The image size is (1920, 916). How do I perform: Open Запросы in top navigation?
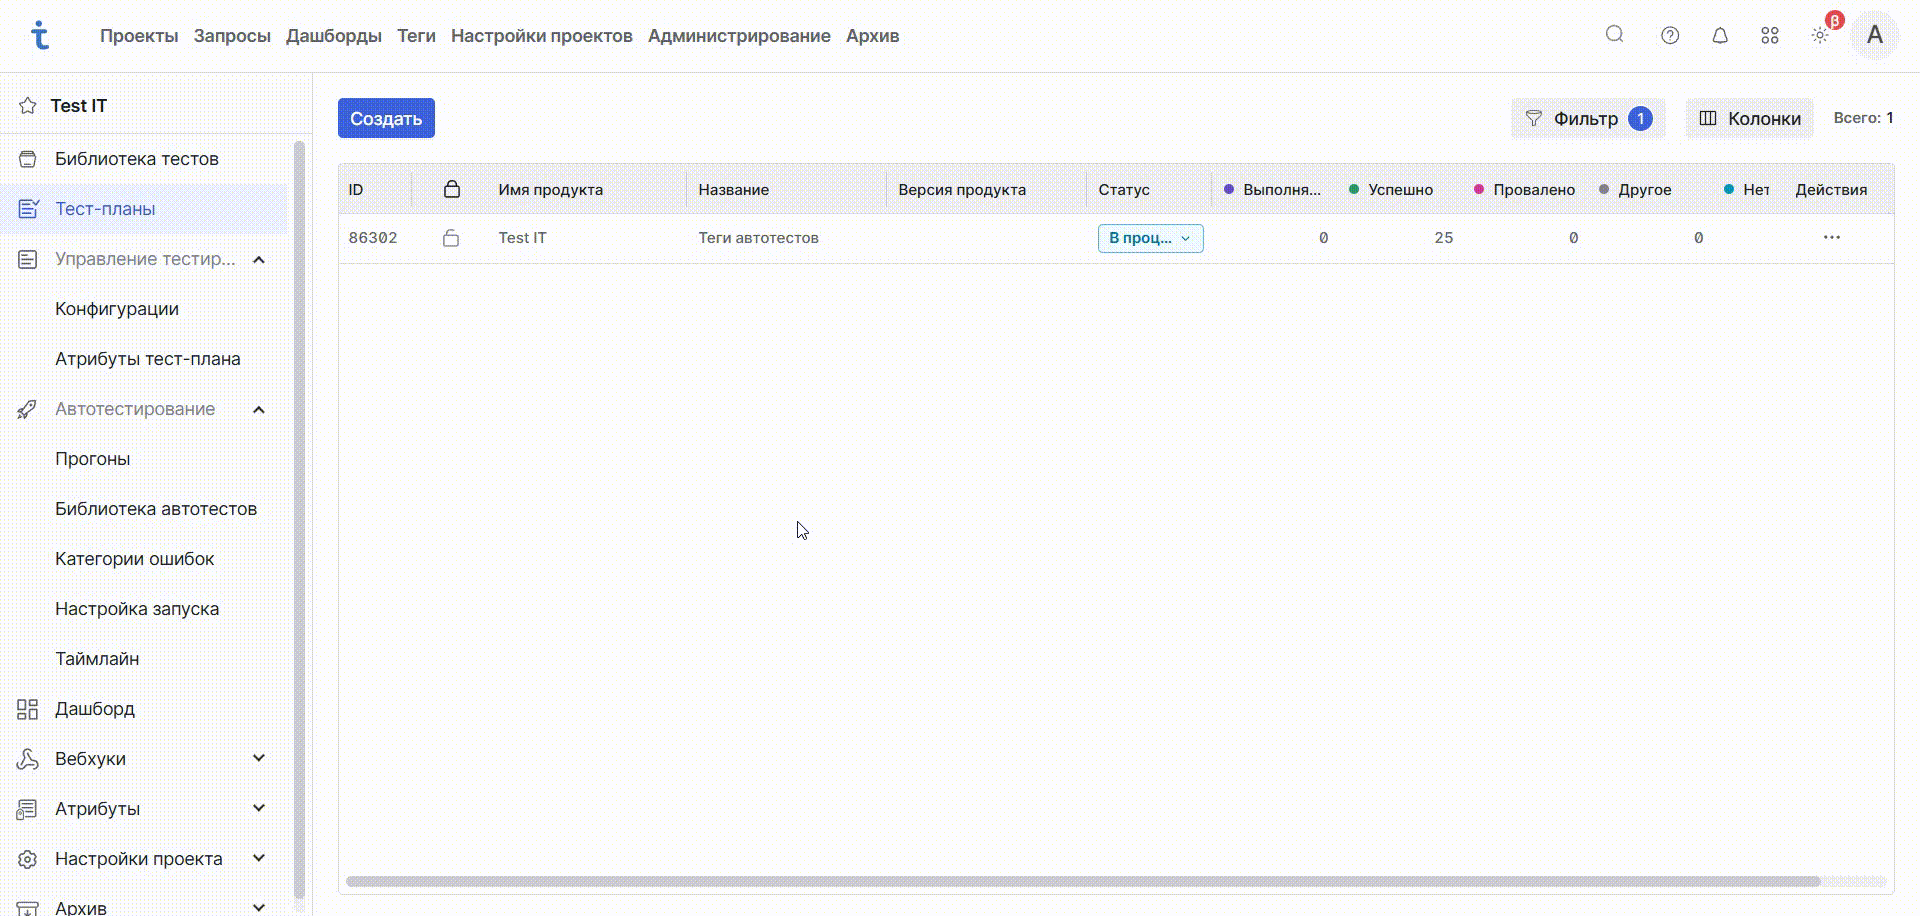click(x=232, y=36)
